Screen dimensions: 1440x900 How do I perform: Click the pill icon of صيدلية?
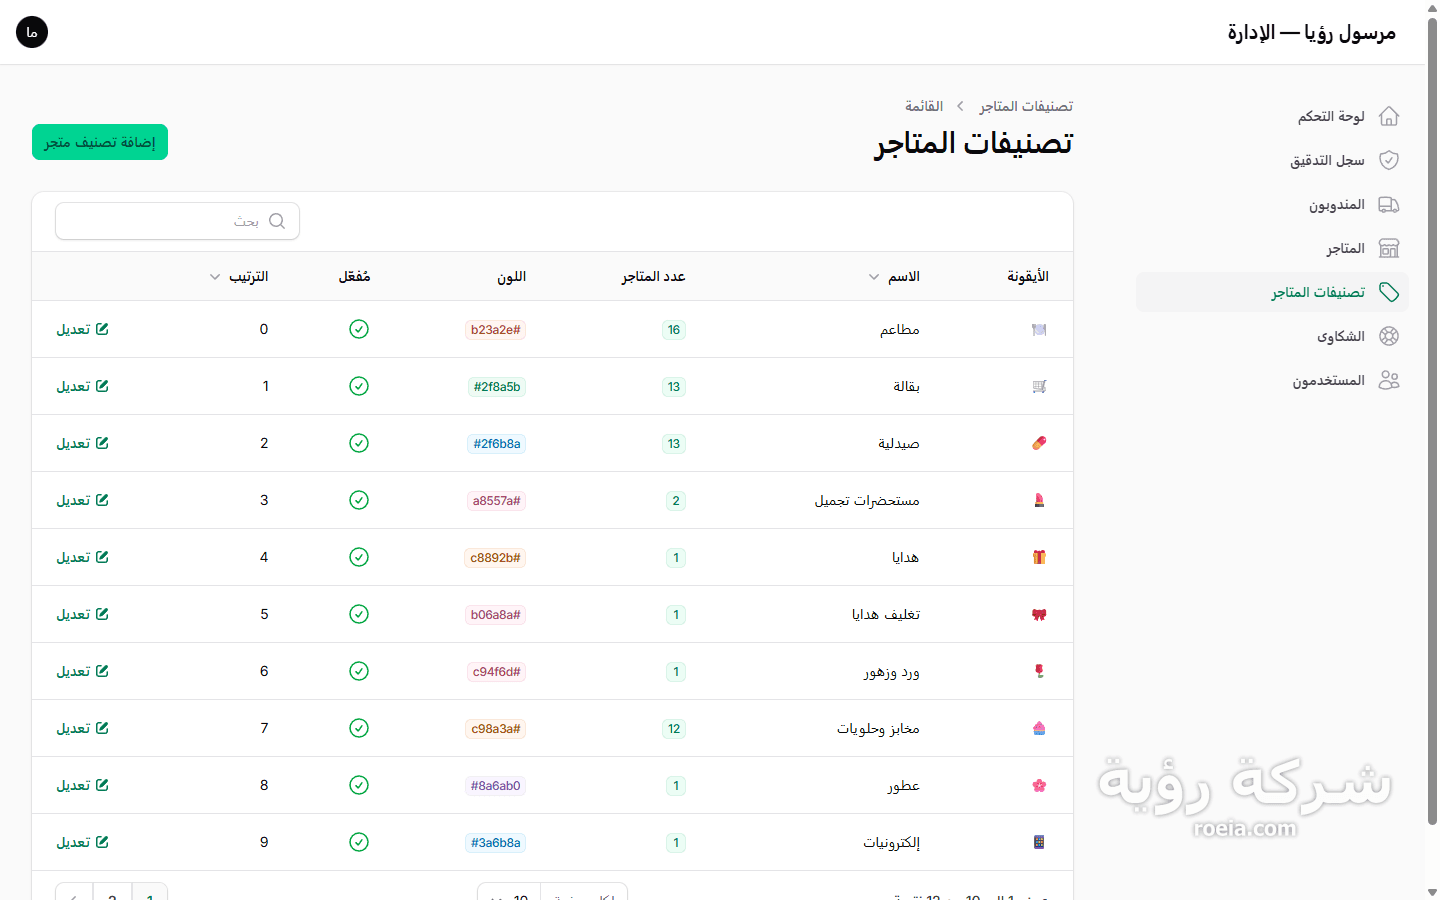(1039, 443)
